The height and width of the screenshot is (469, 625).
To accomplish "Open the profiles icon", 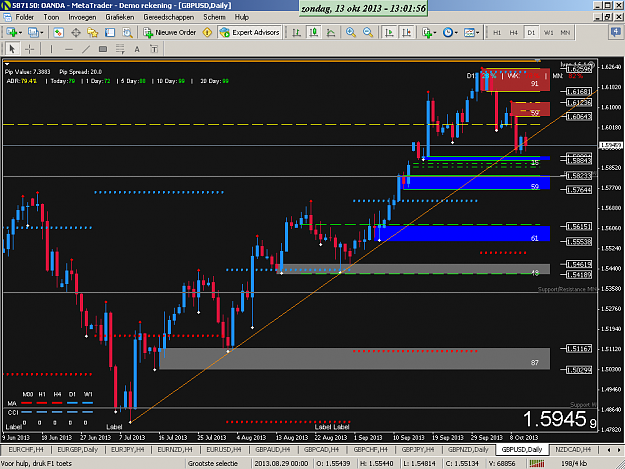I will [33, 32].
